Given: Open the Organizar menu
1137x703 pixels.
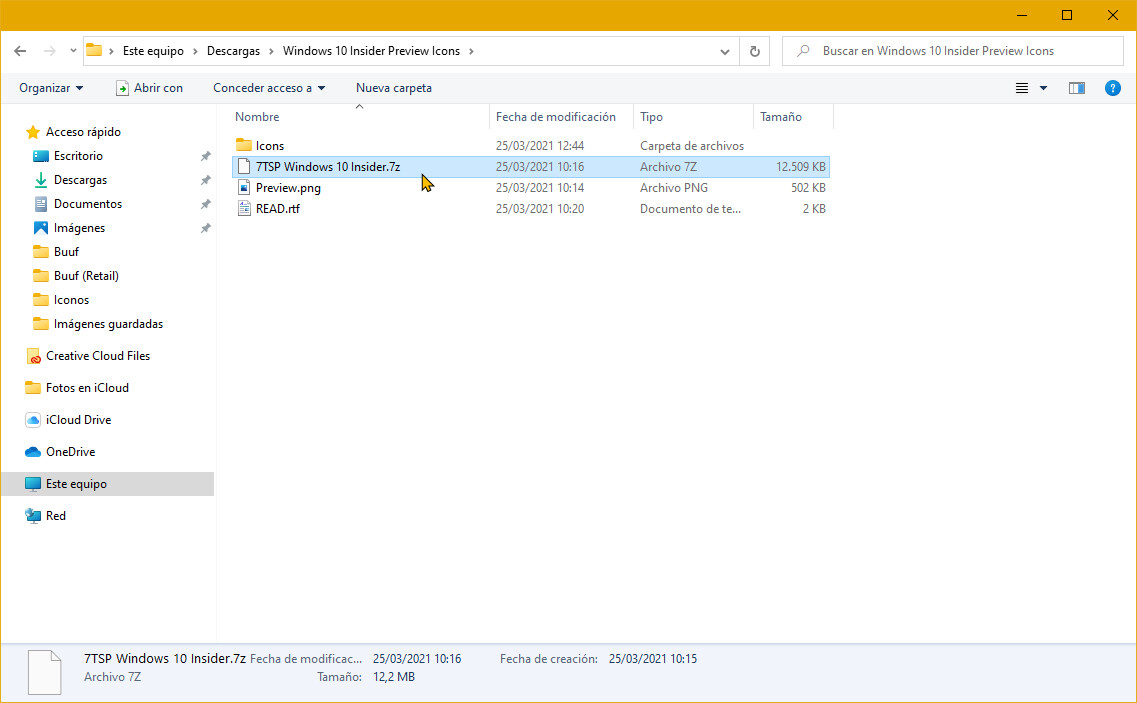Looking at the screenshot, I should click(x=51, y=88).
